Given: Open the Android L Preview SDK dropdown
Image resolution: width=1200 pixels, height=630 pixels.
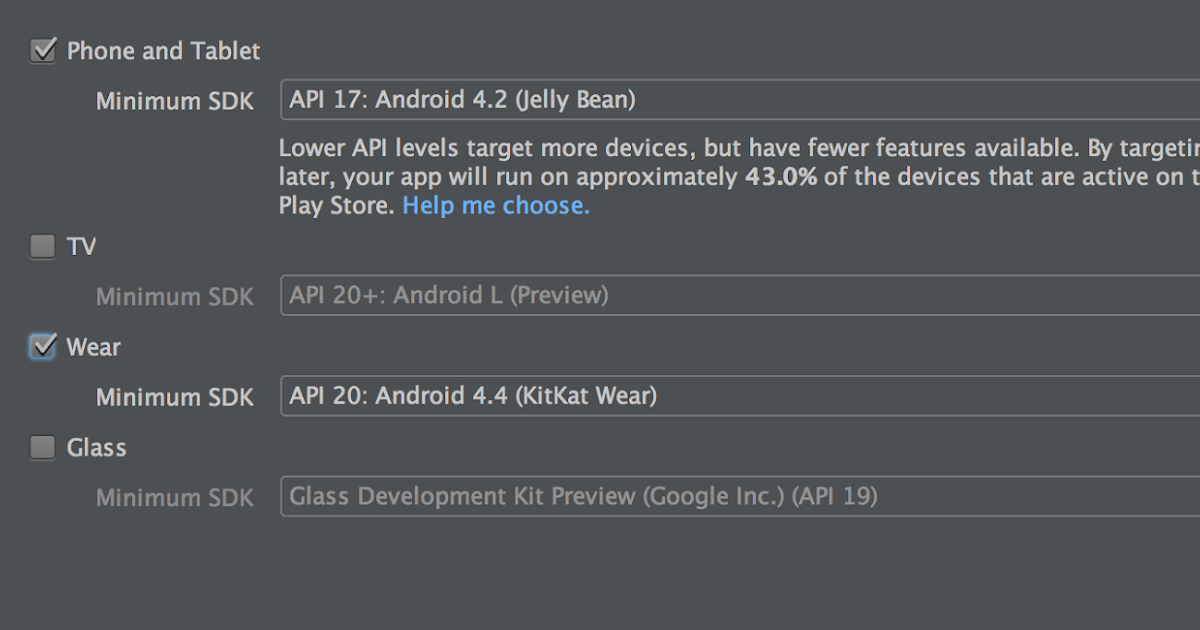Looking at the screenshot, I should [740, 296].
